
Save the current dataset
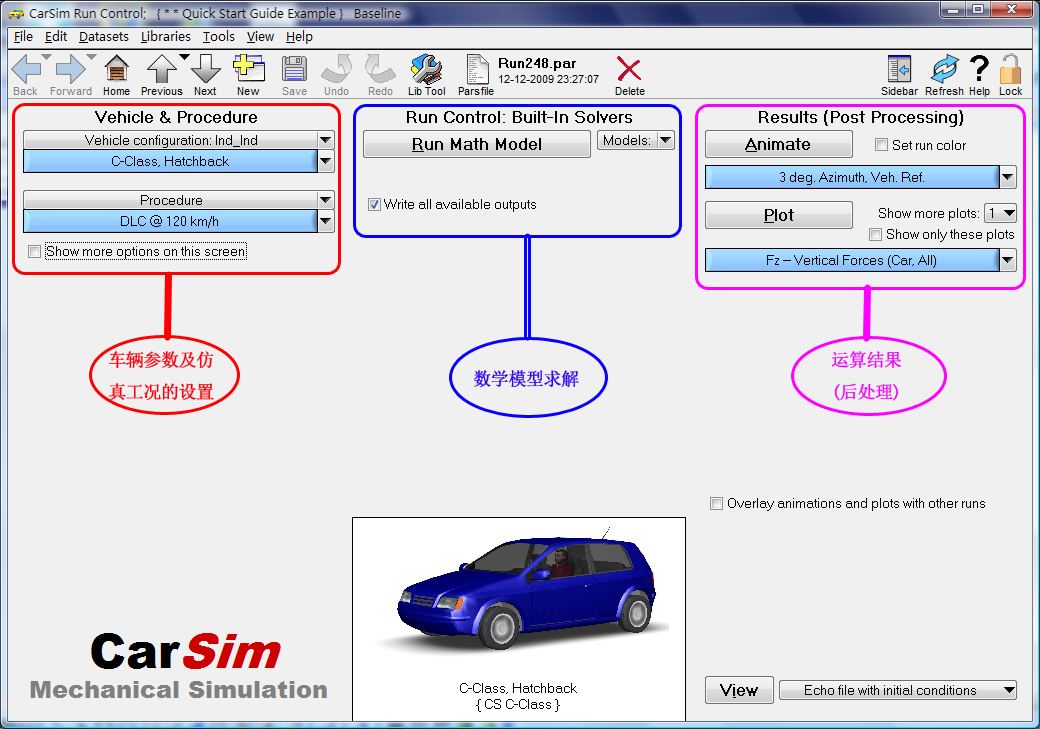(x=294, y=67)
